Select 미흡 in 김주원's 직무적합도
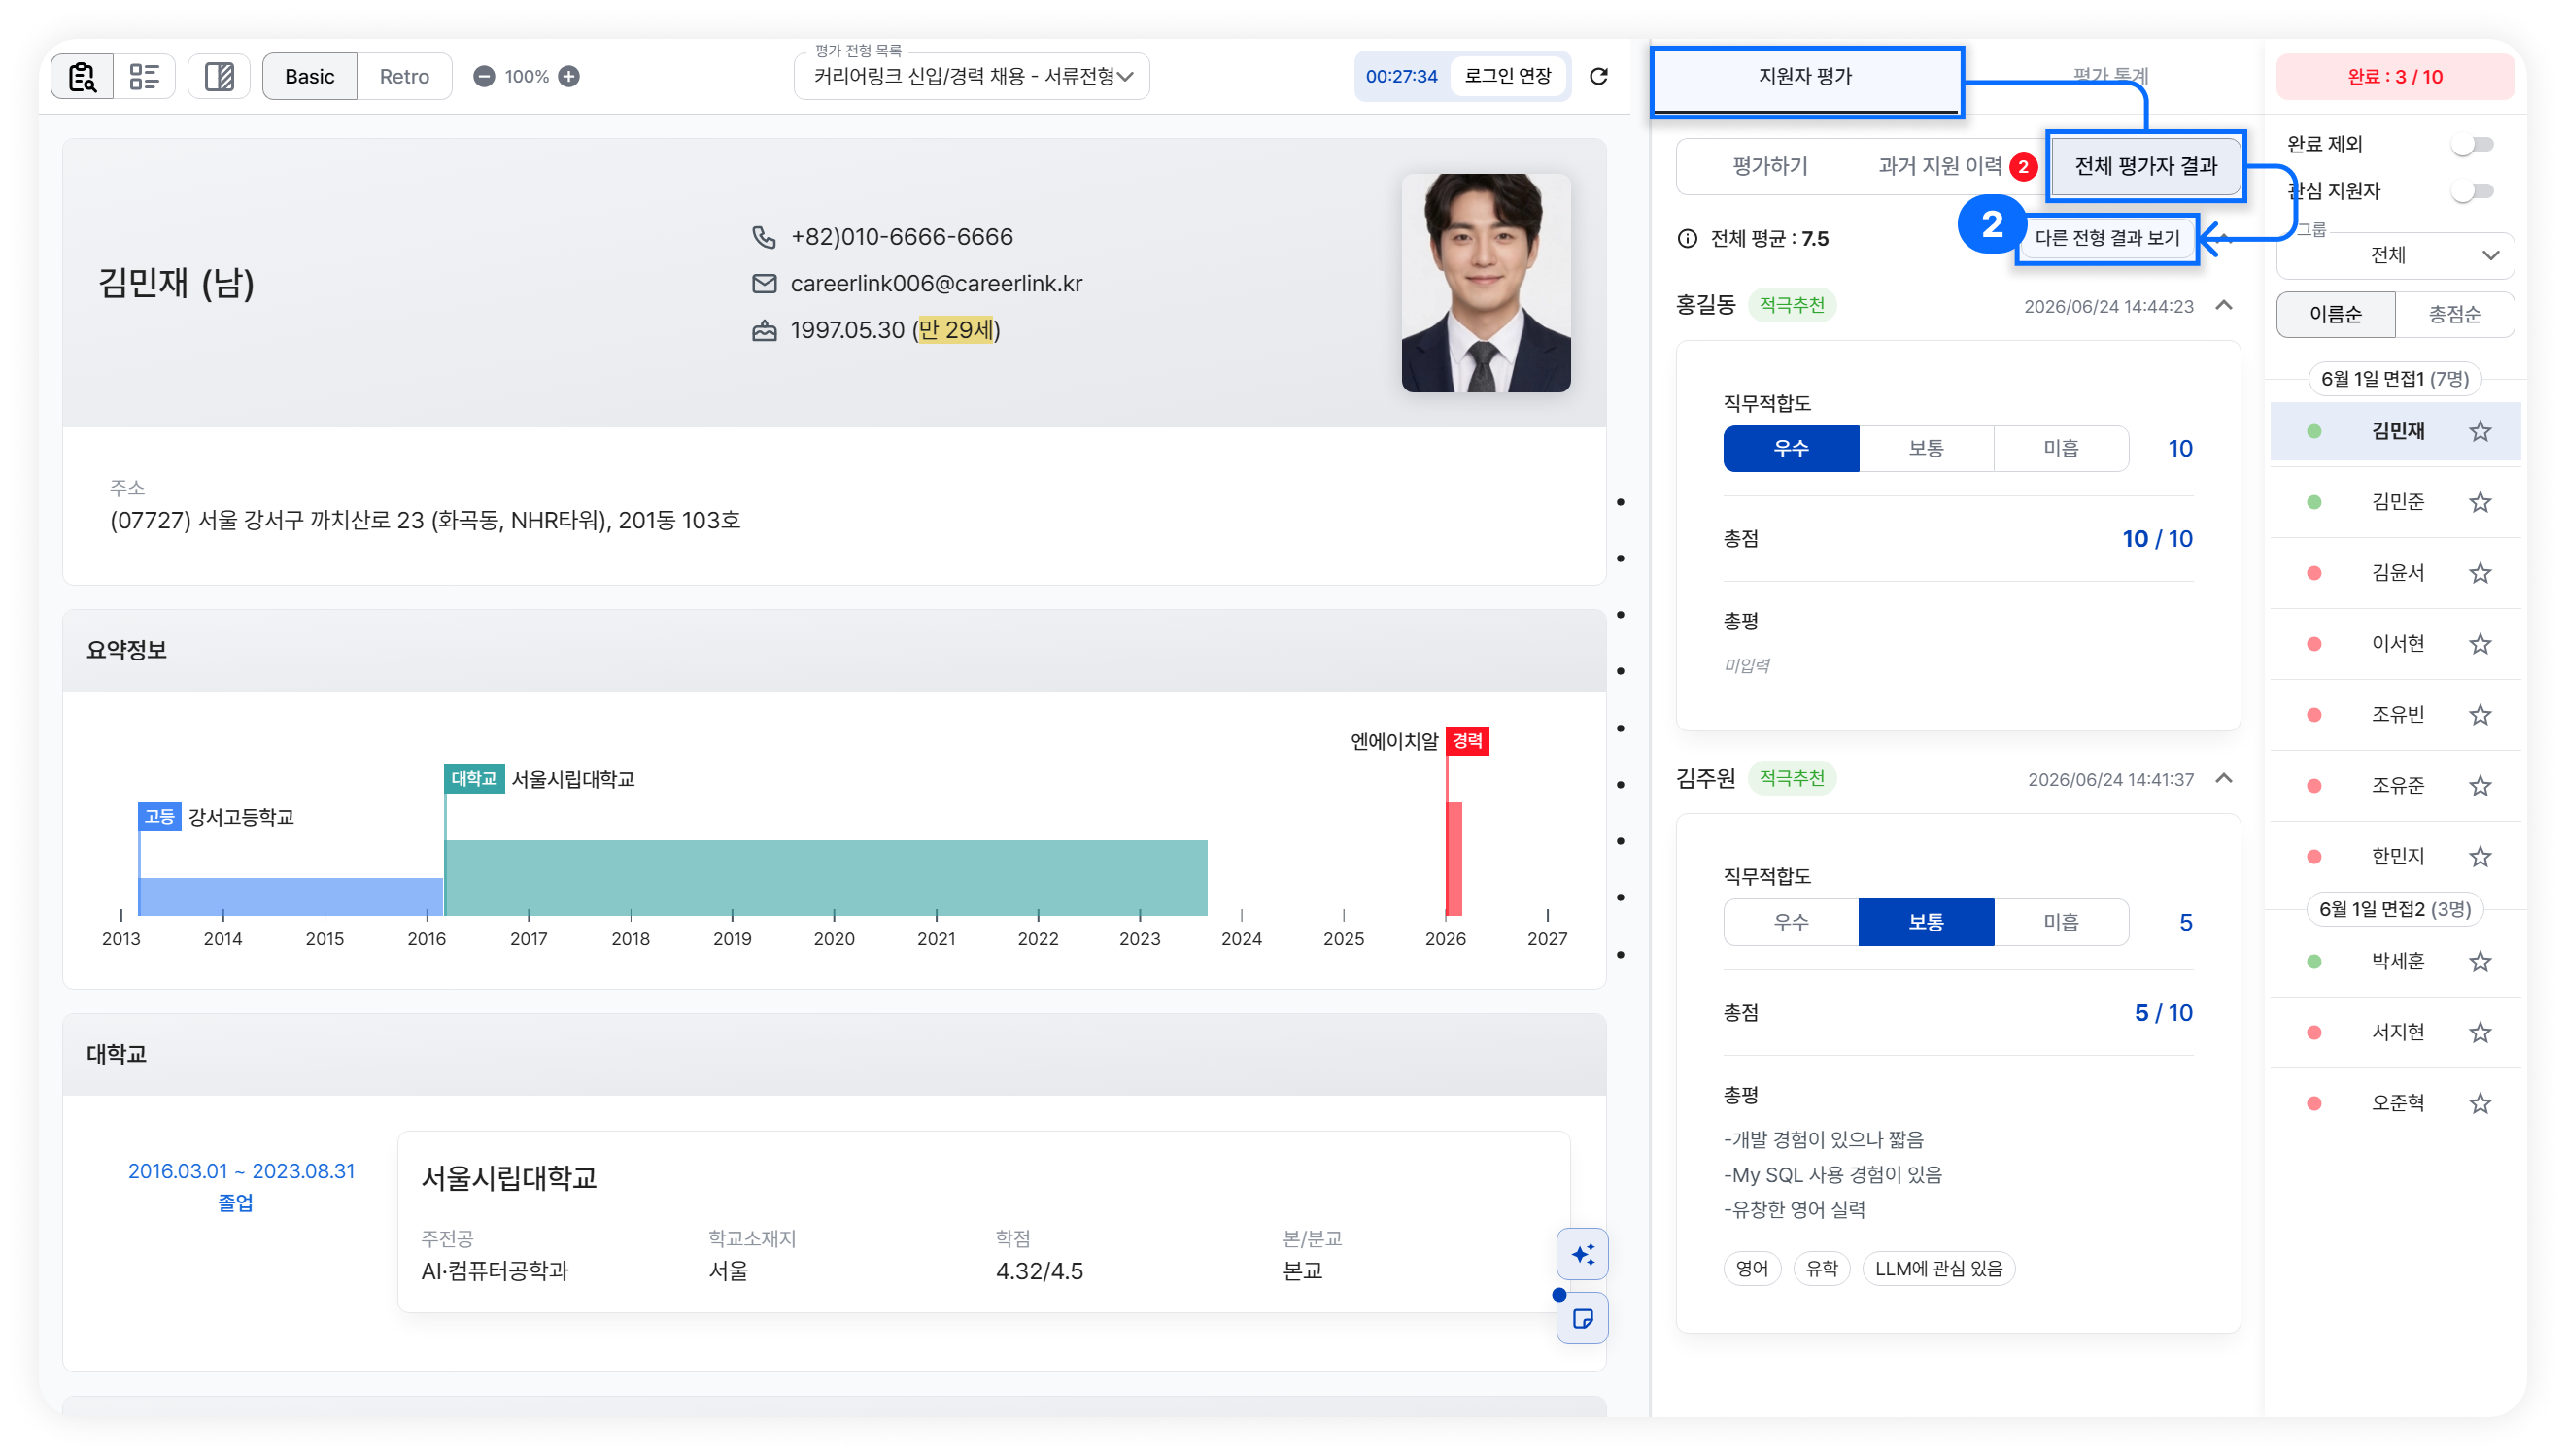 tap(2061, 922)
